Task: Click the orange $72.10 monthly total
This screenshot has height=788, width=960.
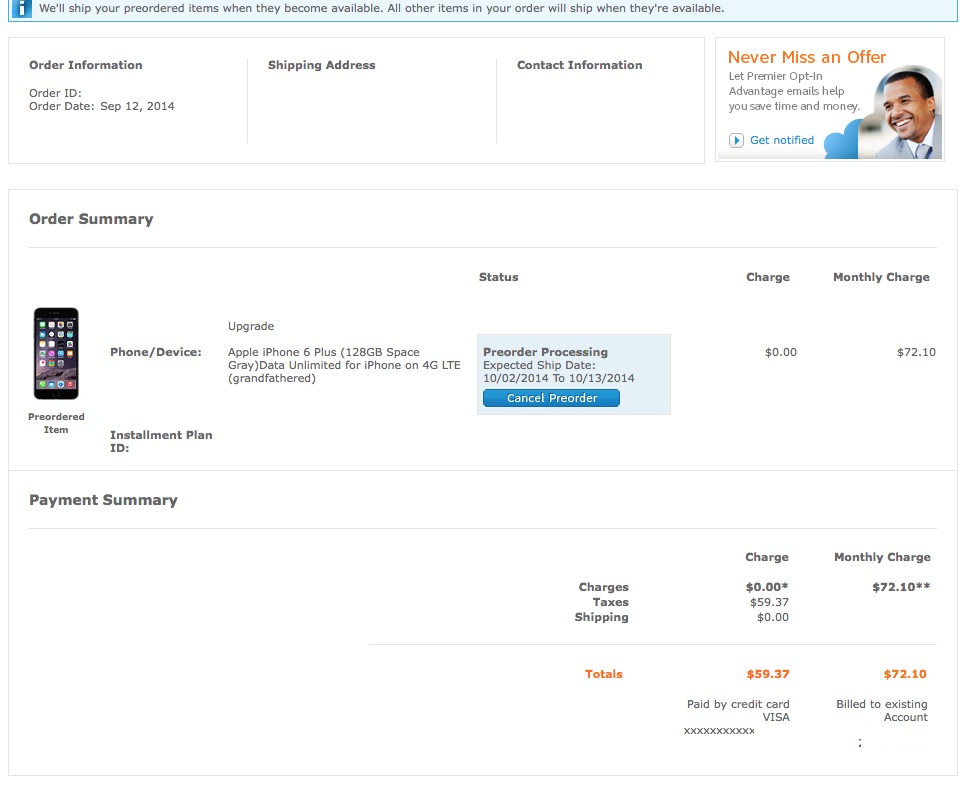Action: click(905, 674)
